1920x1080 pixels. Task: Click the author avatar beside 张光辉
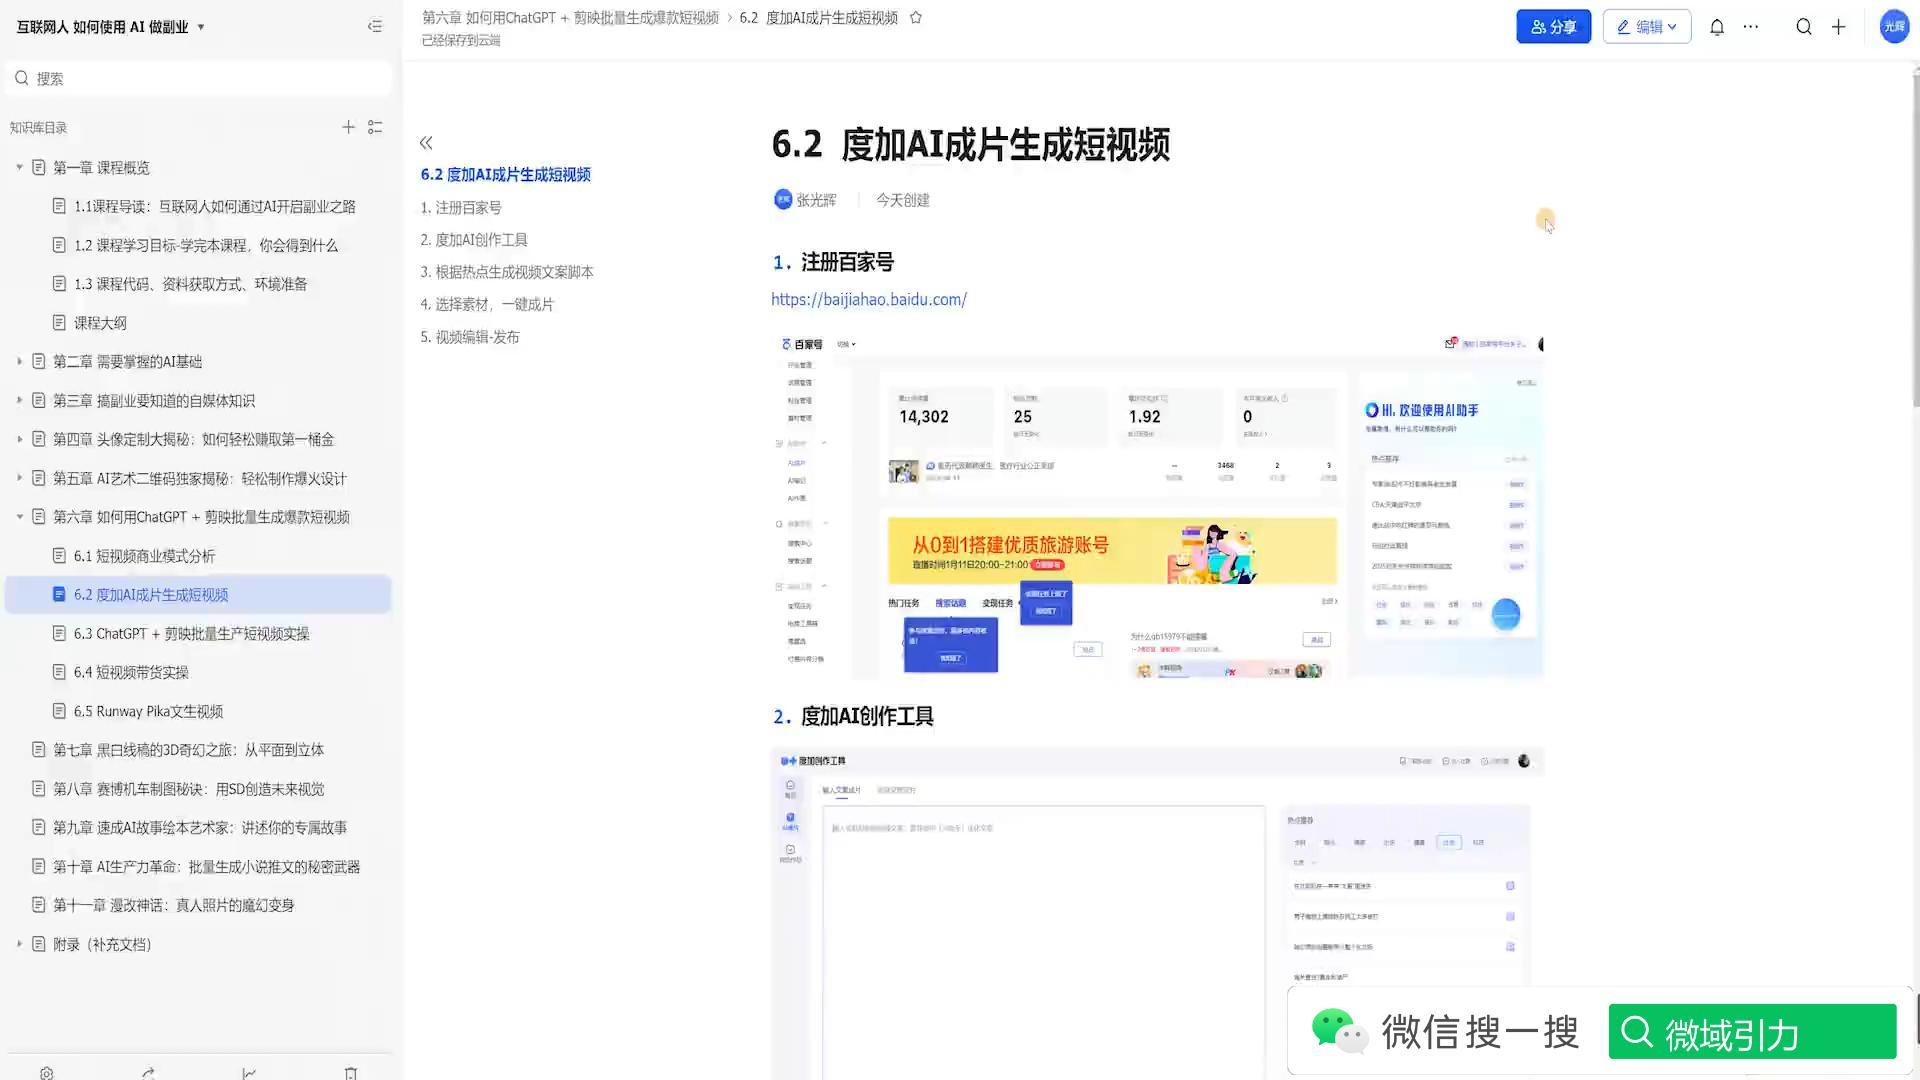pyautogui.click(x=783, y=200)
